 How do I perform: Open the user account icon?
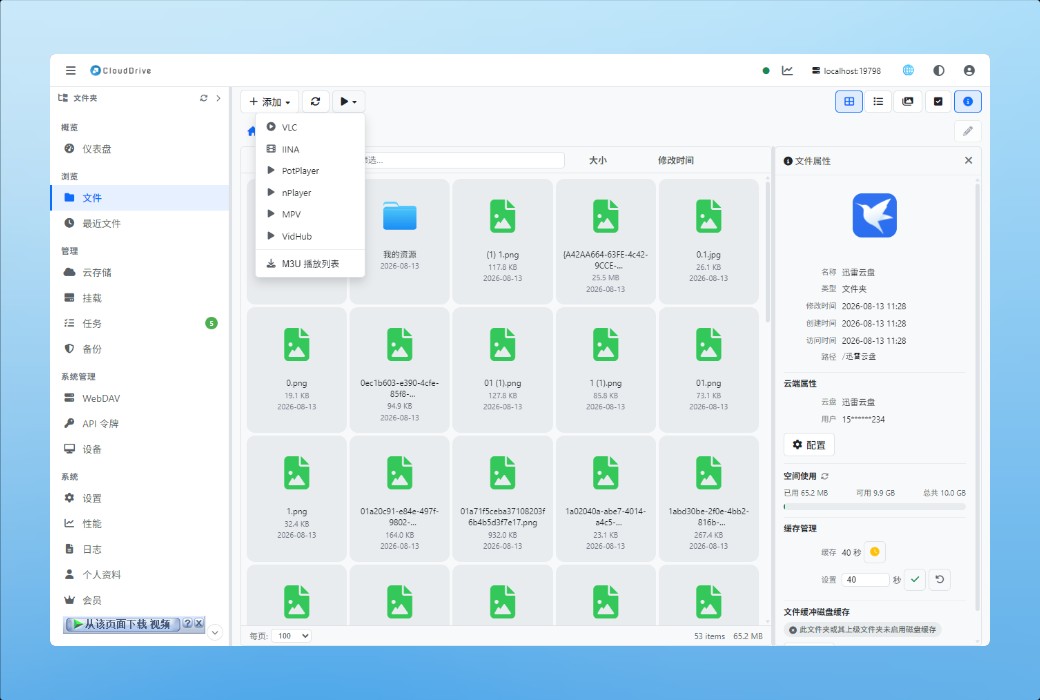pos(969,70)
